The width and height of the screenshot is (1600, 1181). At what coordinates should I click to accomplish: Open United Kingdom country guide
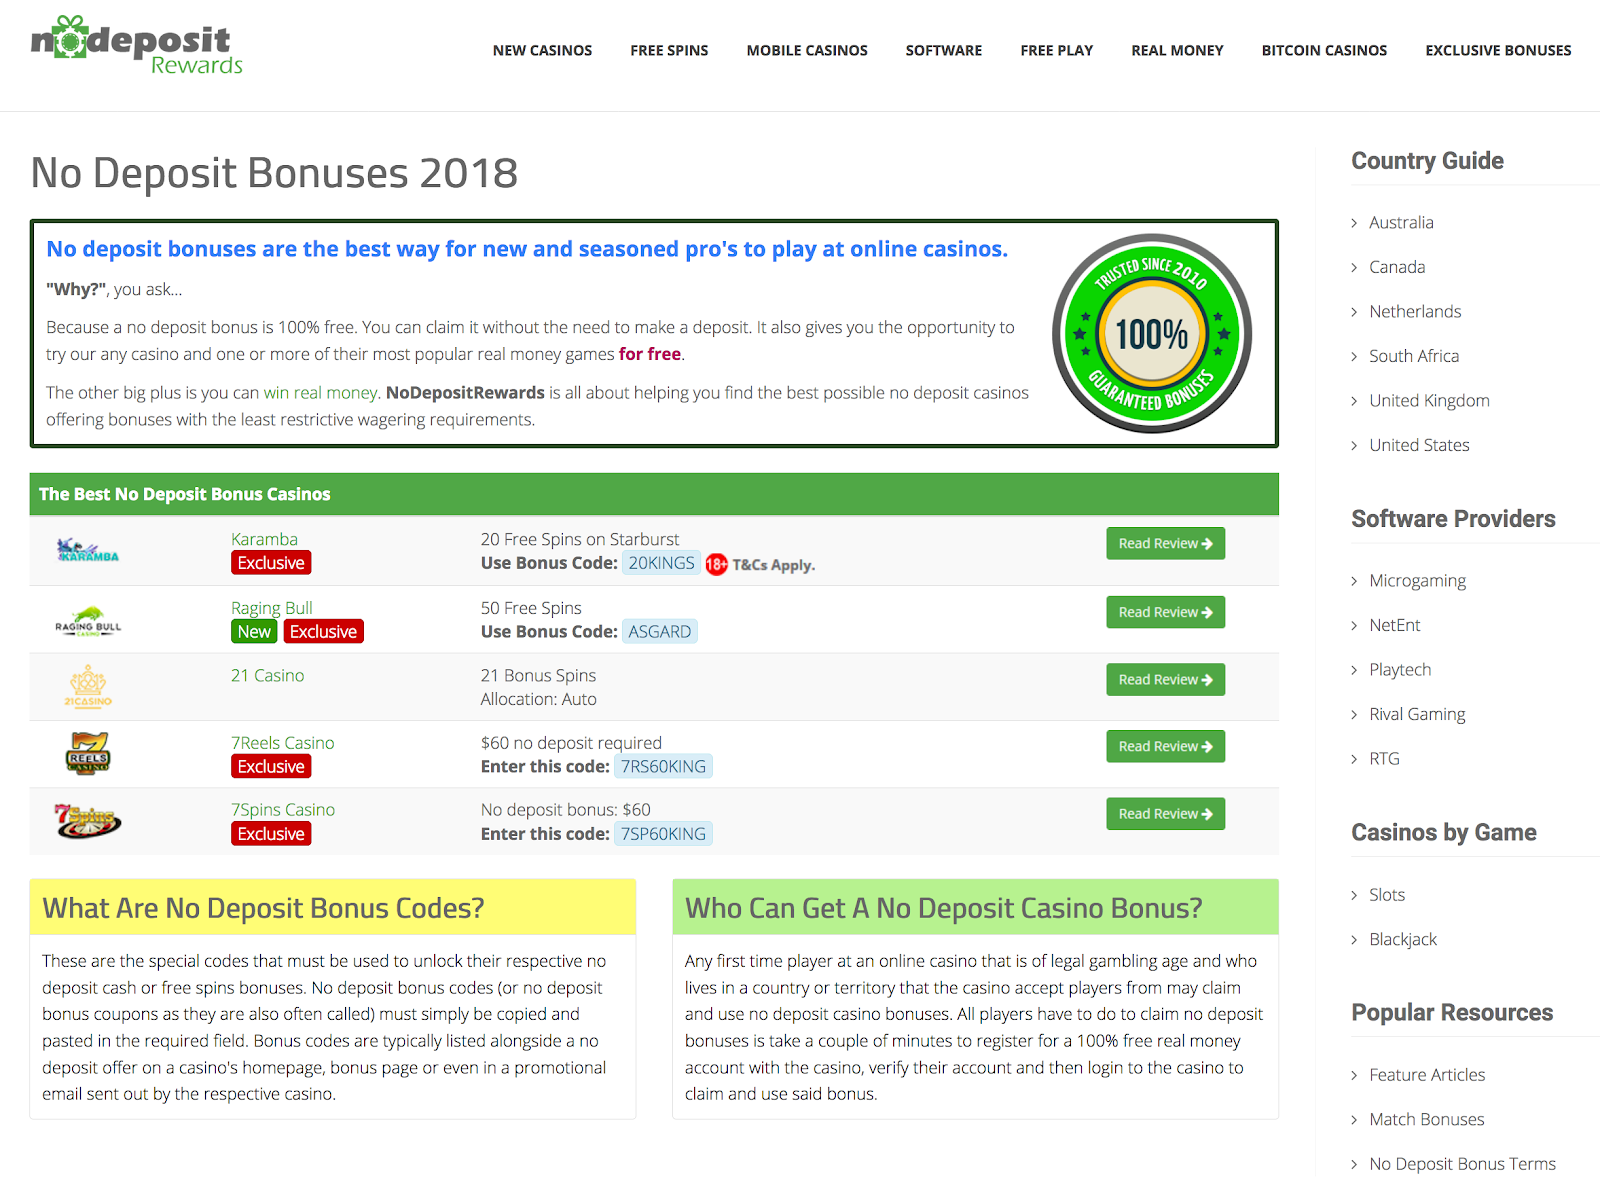(x=1429, y=400)
